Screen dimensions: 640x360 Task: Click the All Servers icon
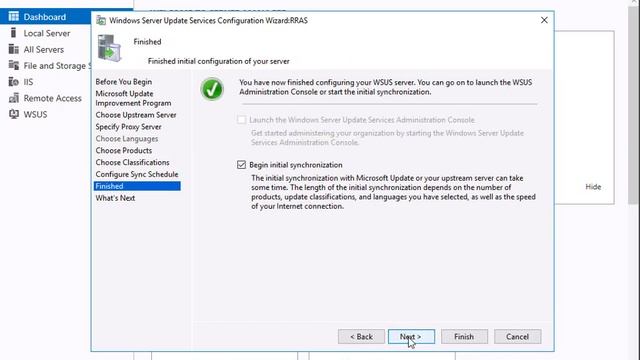[13, 49]
